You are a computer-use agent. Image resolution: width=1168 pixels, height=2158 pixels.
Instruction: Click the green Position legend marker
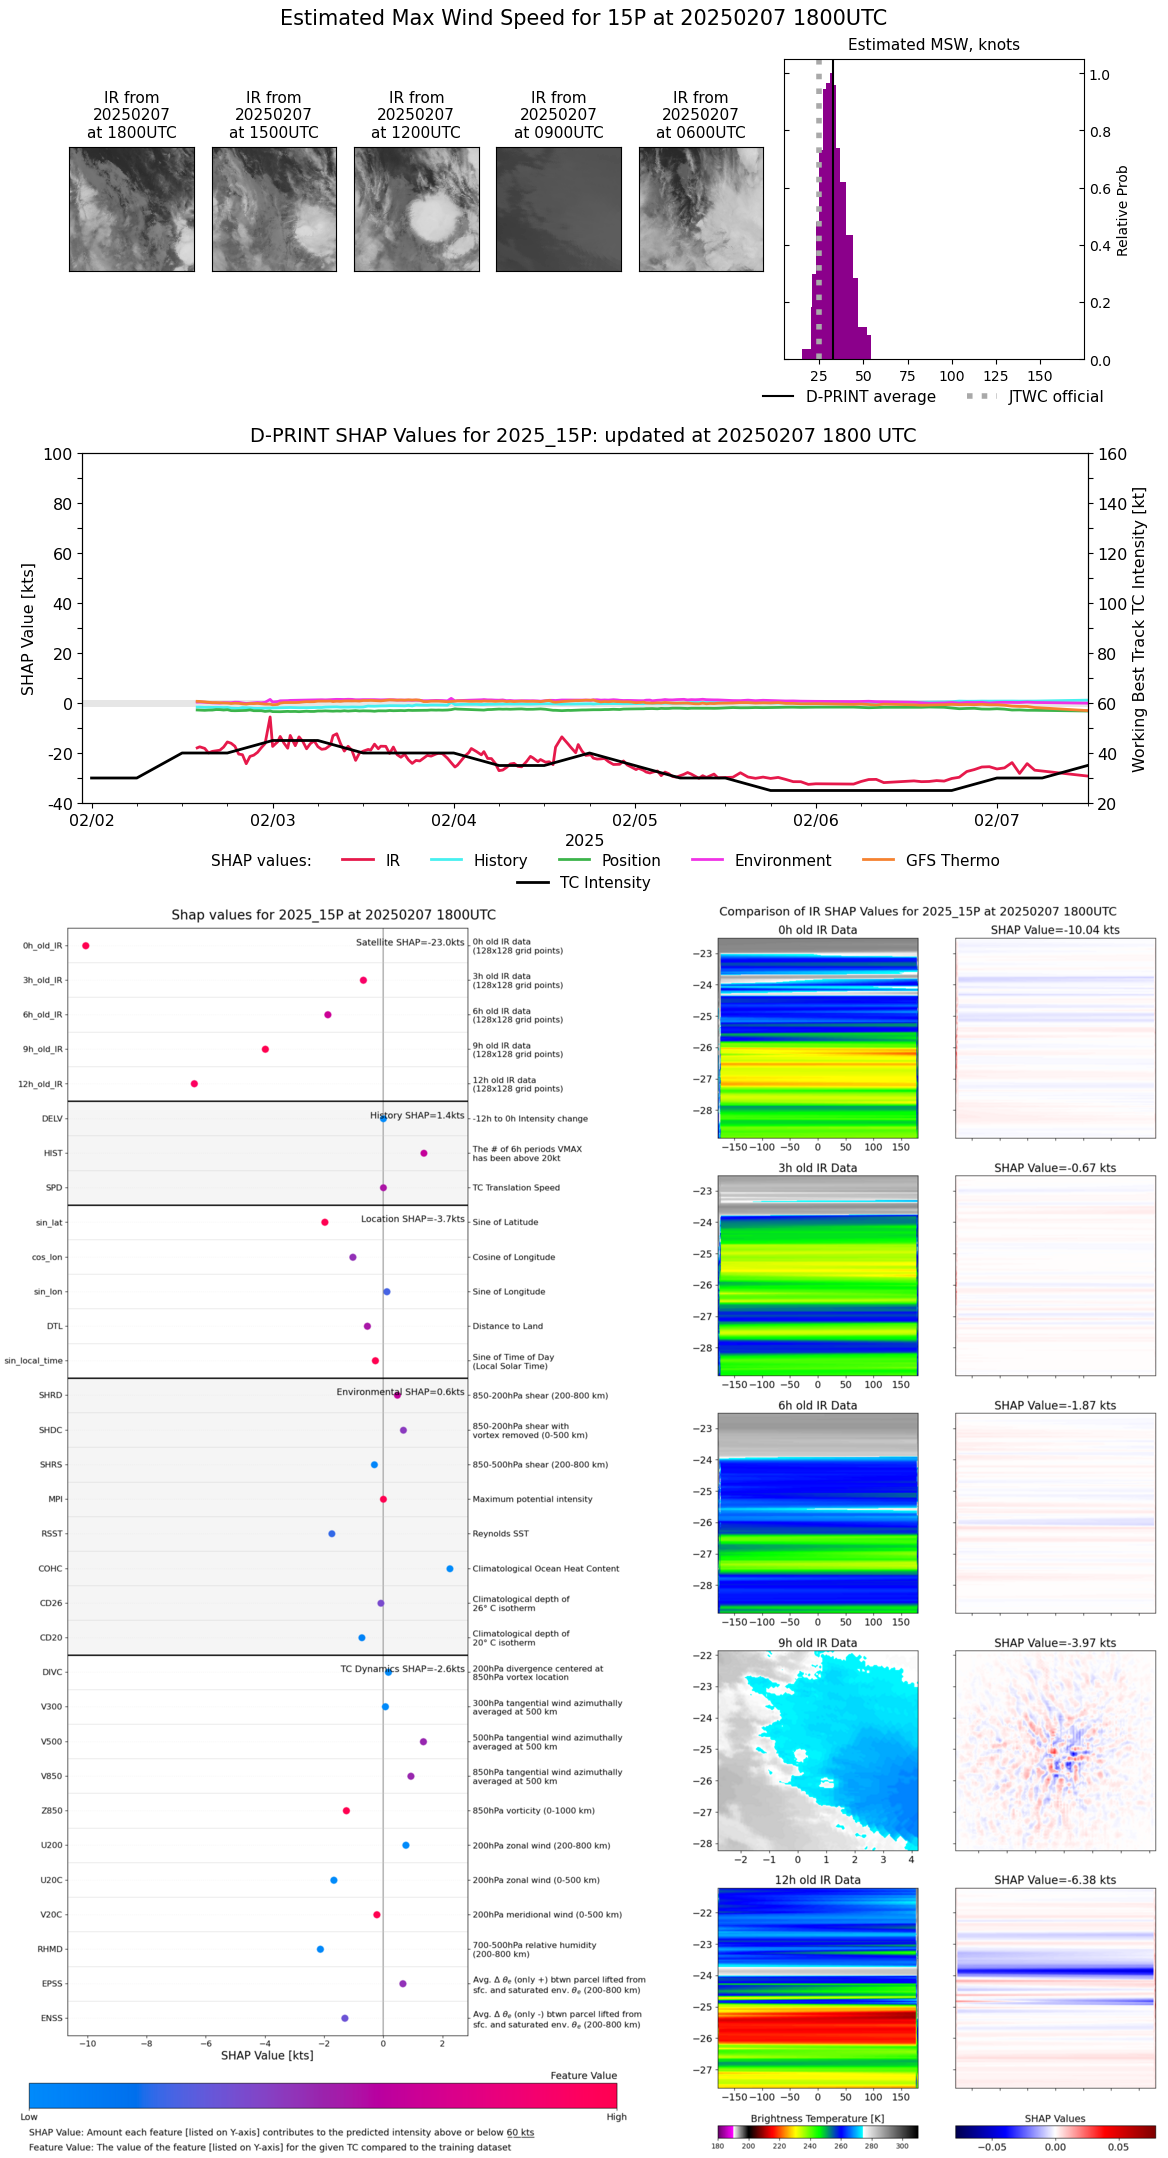coord(574,860)
